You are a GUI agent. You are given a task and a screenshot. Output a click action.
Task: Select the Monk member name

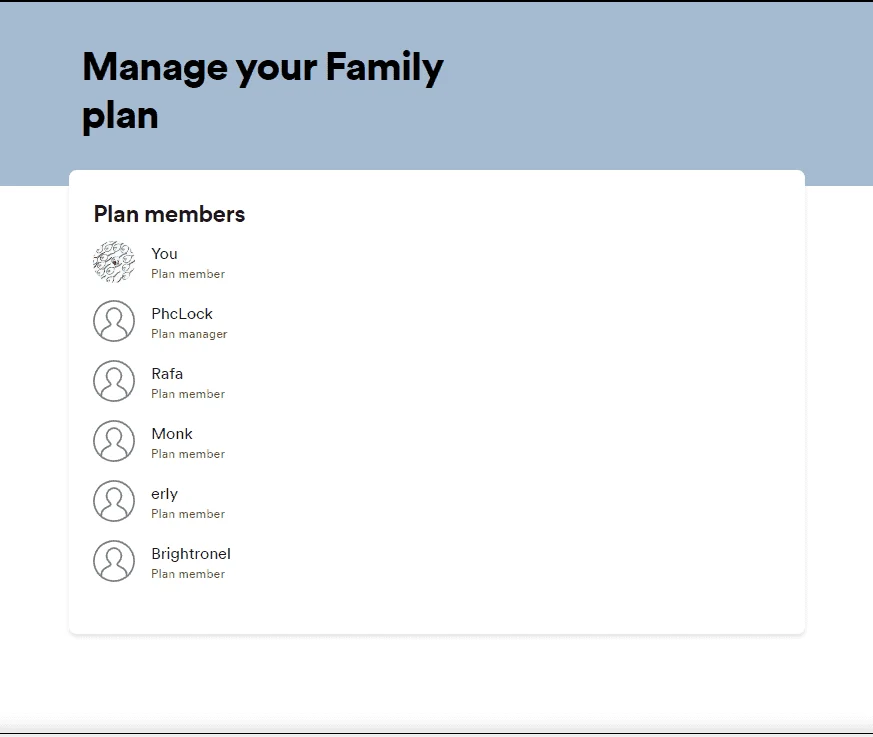(x=172, y=434)
